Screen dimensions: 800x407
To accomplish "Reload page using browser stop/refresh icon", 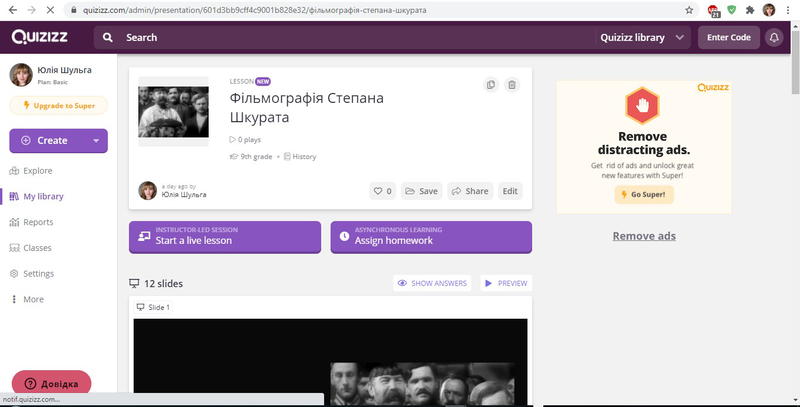I will [x=49, y=9].
